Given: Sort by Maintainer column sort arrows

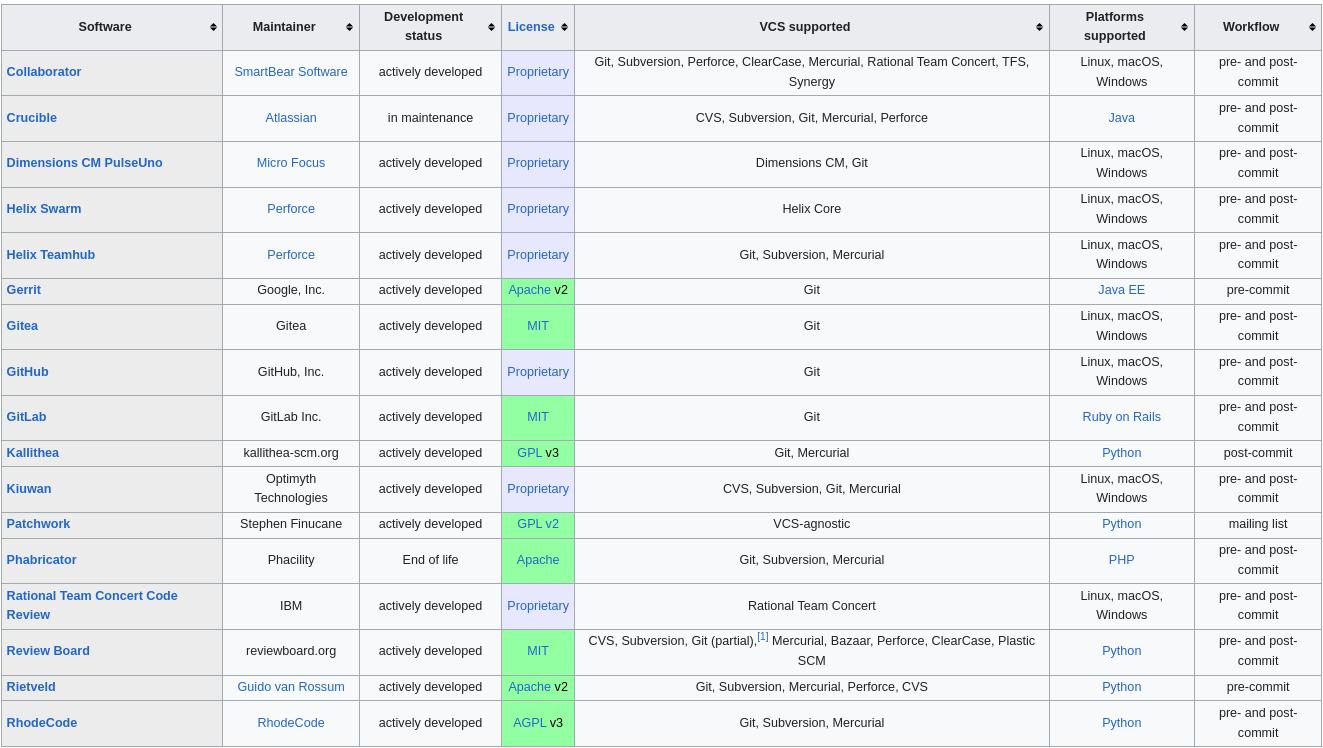Looking at the screenshot, I should [x=349, y=27].
